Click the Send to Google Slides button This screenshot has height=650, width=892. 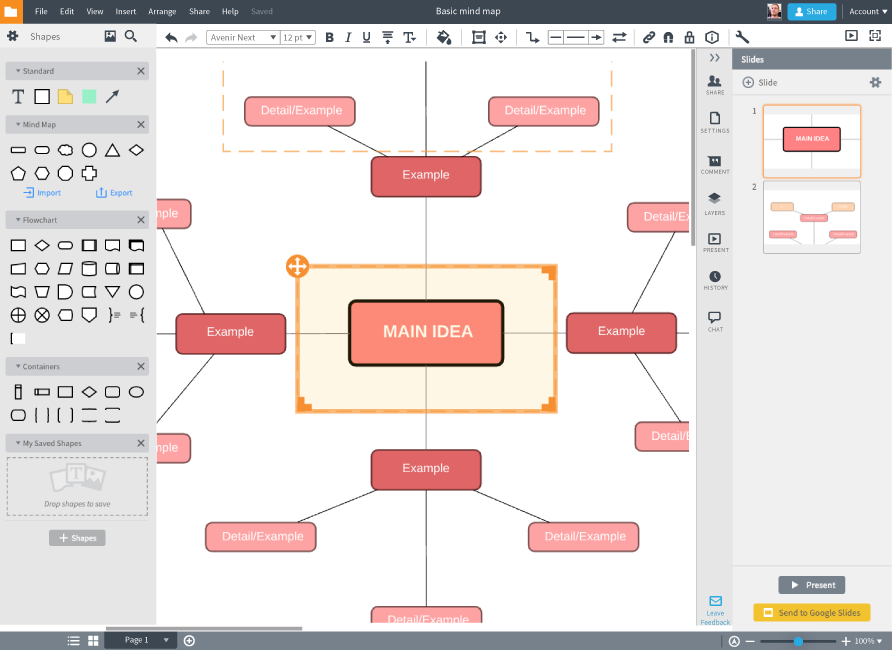(811, 612)
